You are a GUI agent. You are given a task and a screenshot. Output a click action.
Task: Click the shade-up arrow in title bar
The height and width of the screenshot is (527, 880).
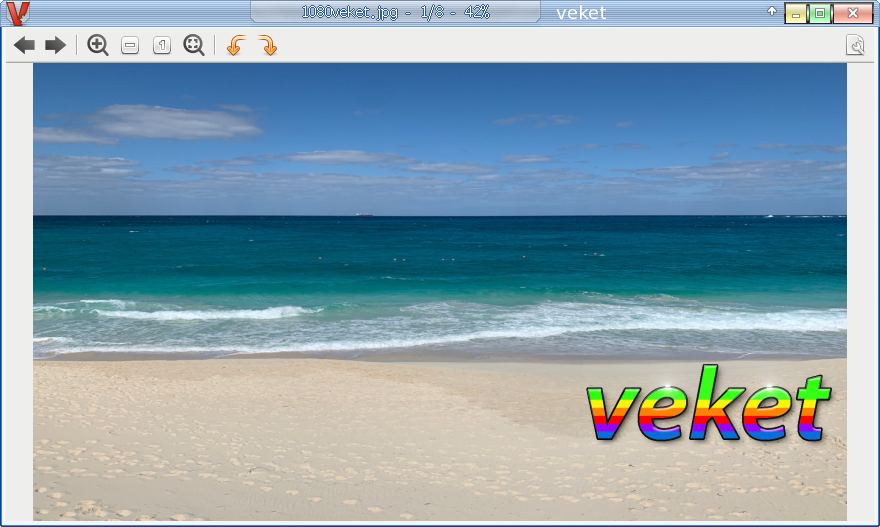pos(772,11)
